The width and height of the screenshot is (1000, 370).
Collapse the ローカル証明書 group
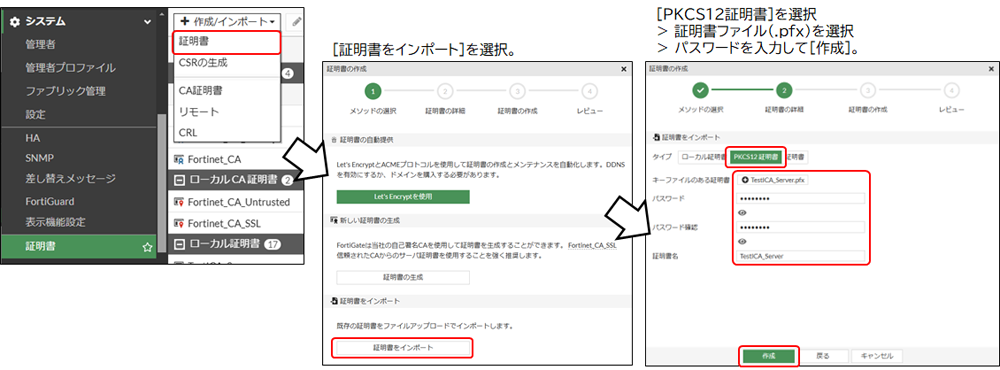179,244
